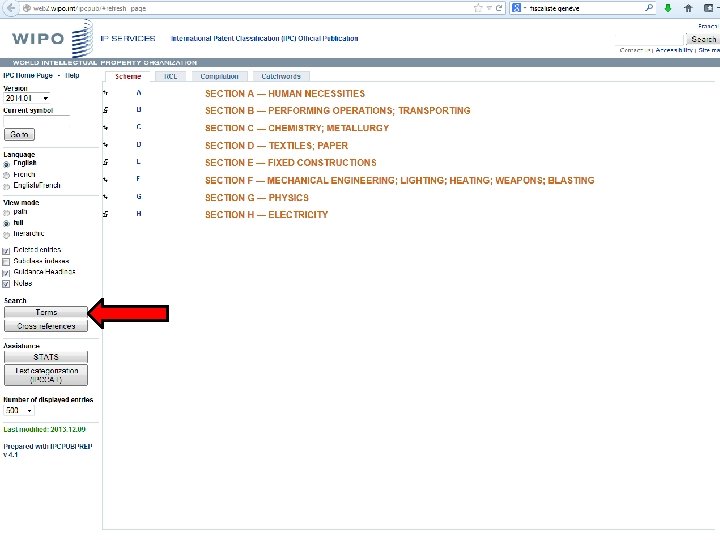This screenshot has width=720, height=540.
Task: Toggle the Notes checkbox
Action: tap(6, 284)
